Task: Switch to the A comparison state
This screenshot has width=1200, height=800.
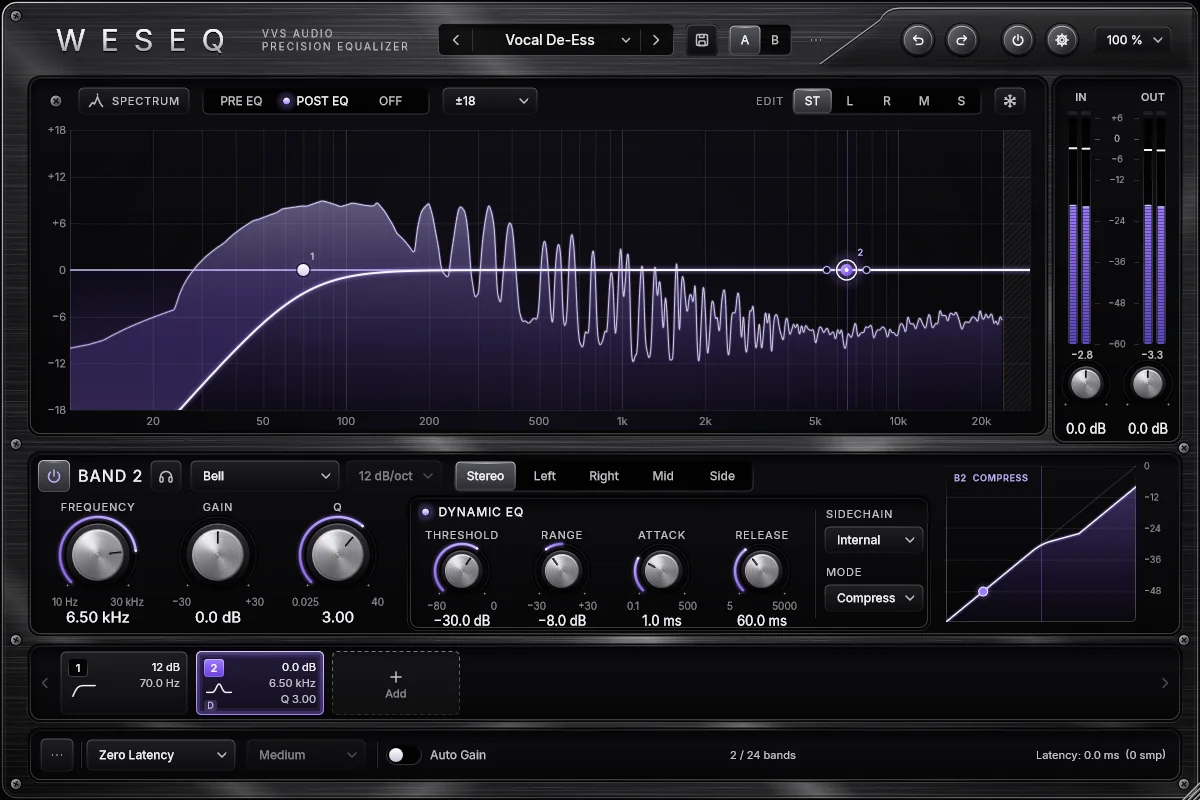Action: point(745,40)
